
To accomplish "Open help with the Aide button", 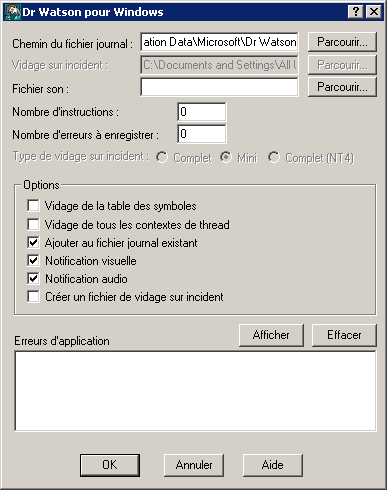I will [273, 465].
